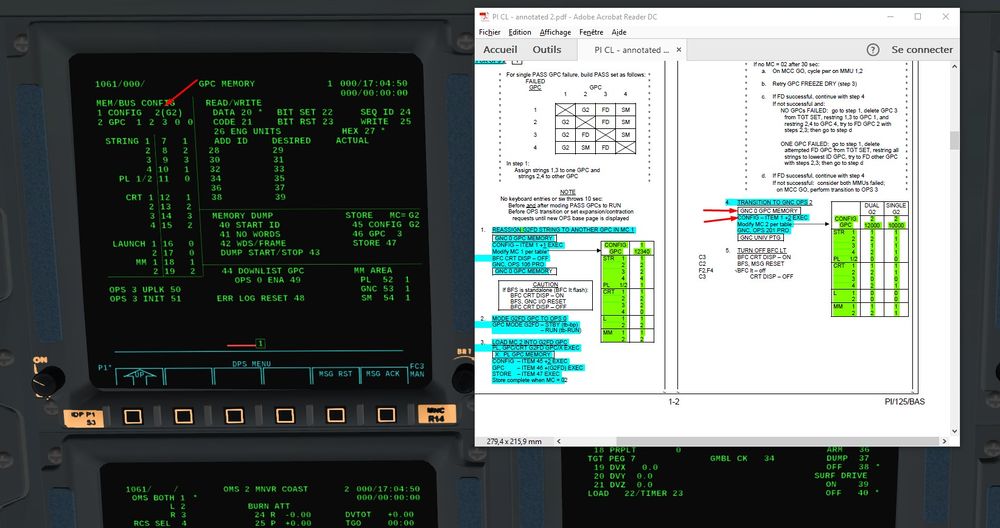Click the help question mark icon

pos(872,50)
